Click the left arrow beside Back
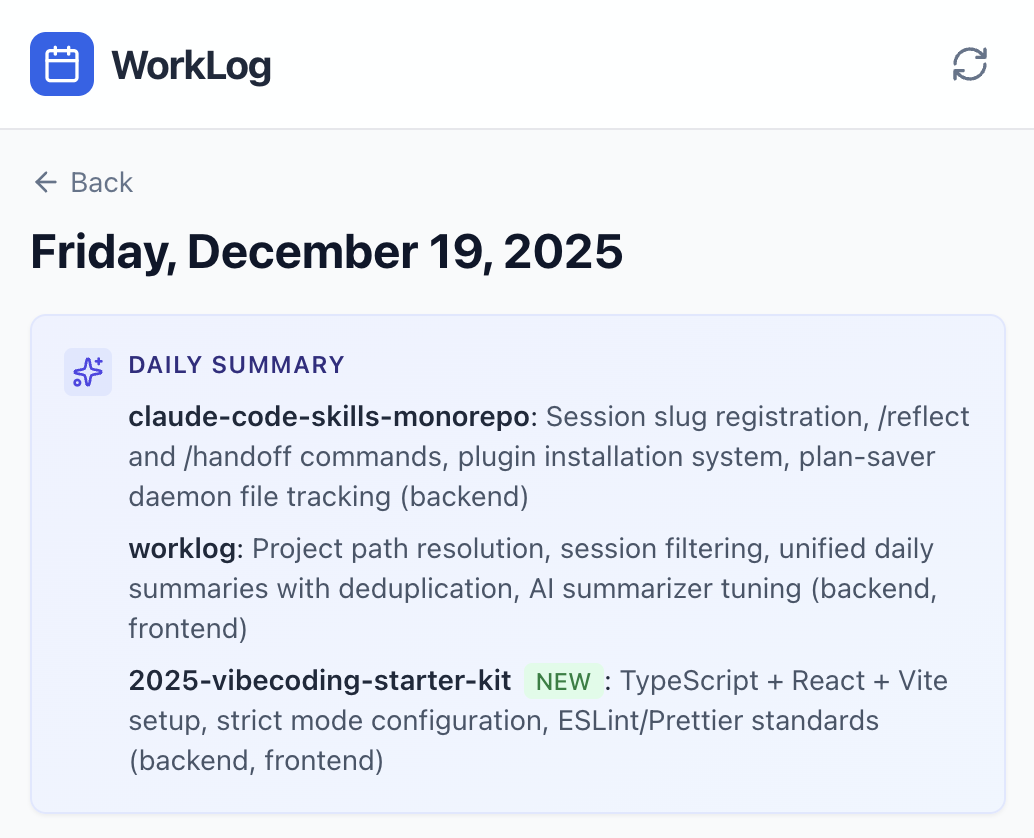 pyautogui.click(x=45, y=182)
